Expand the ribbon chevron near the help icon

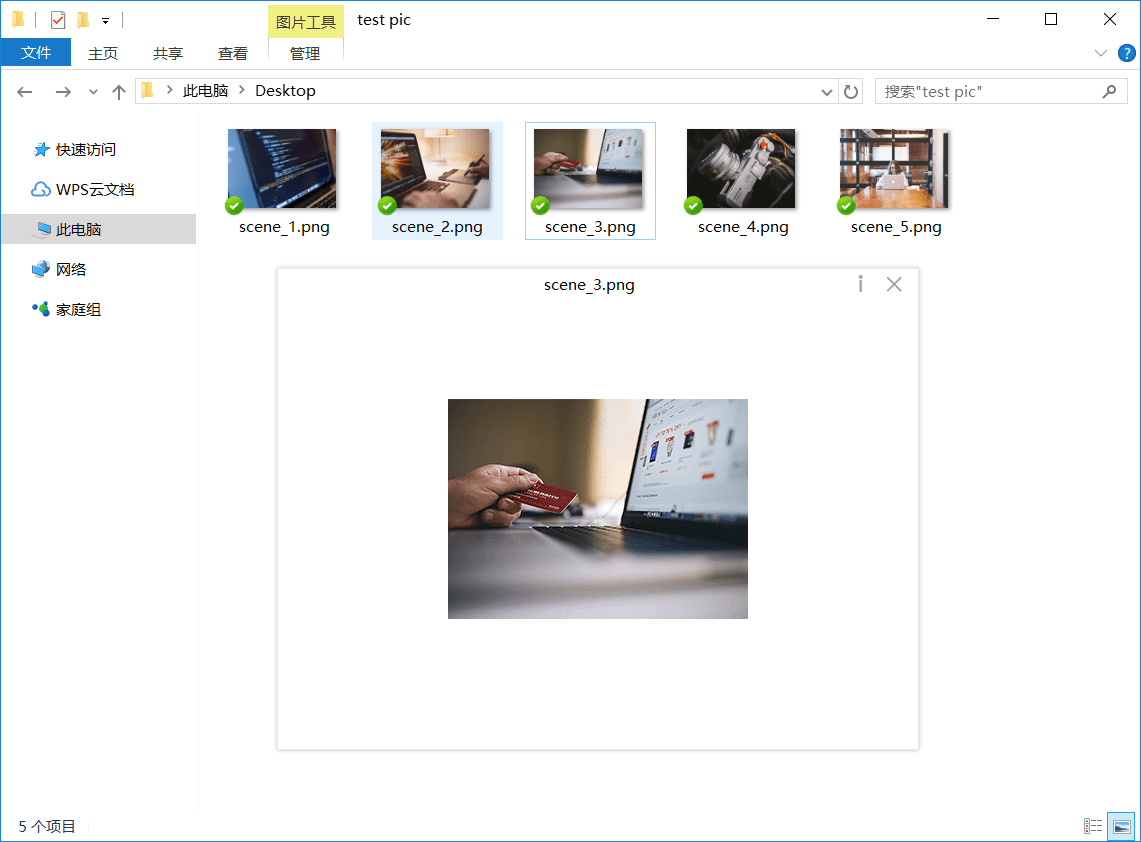tap(1101, 53)
